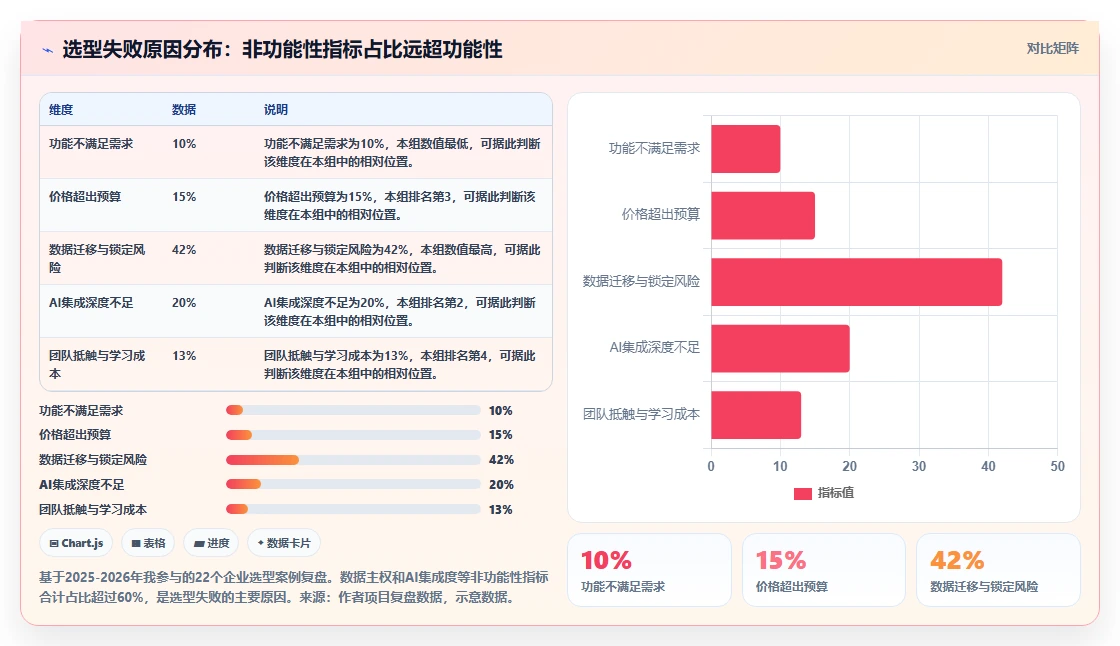Click the 42% cell in table
Viewport: 1120px width, 646px height.
point(184,249)
